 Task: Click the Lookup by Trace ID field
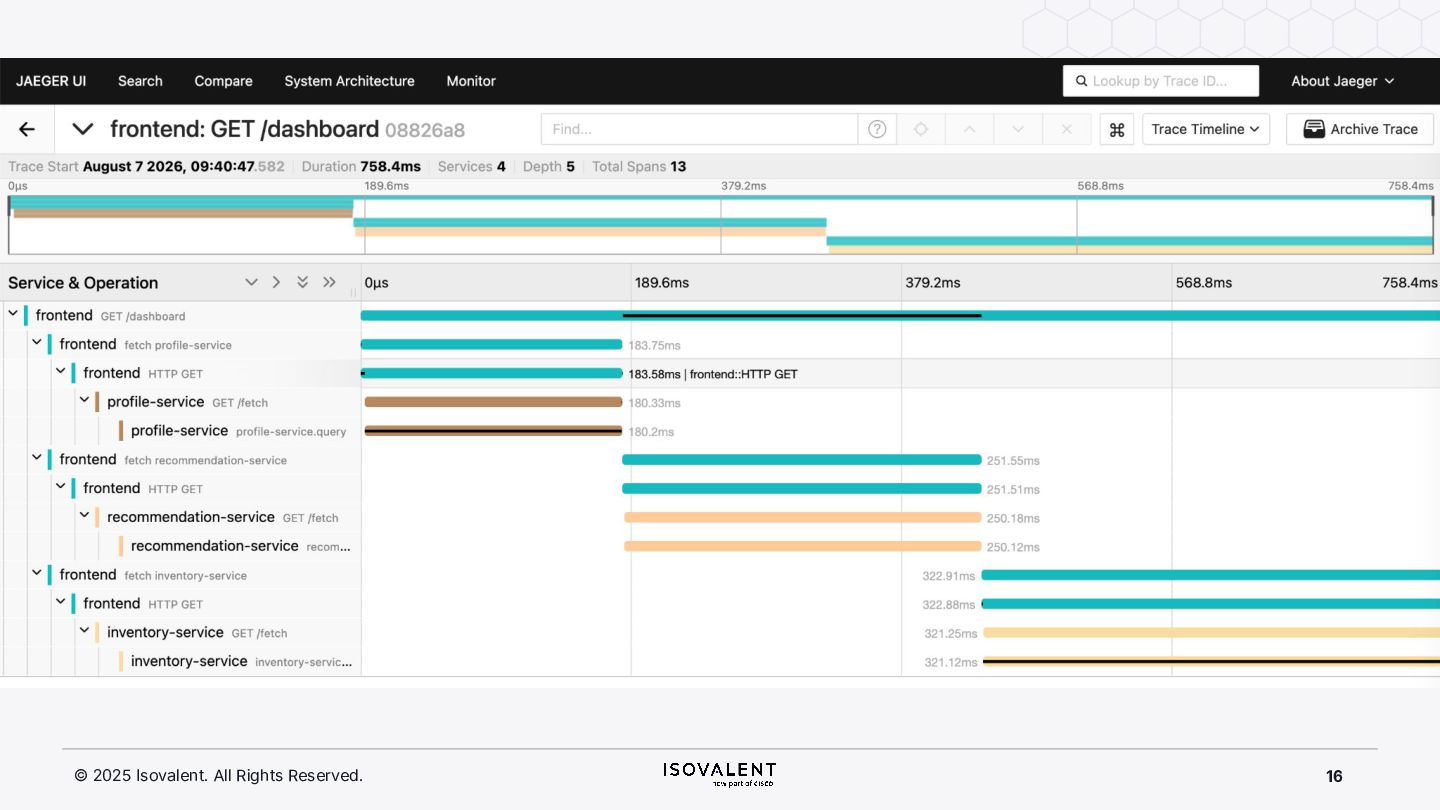click(x=1161, y=81)
